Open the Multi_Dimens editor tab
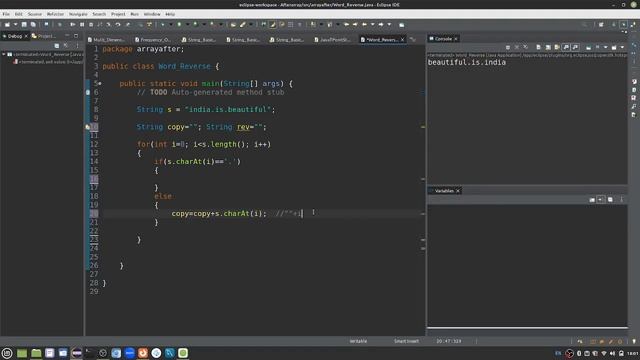 click(106, 40)
